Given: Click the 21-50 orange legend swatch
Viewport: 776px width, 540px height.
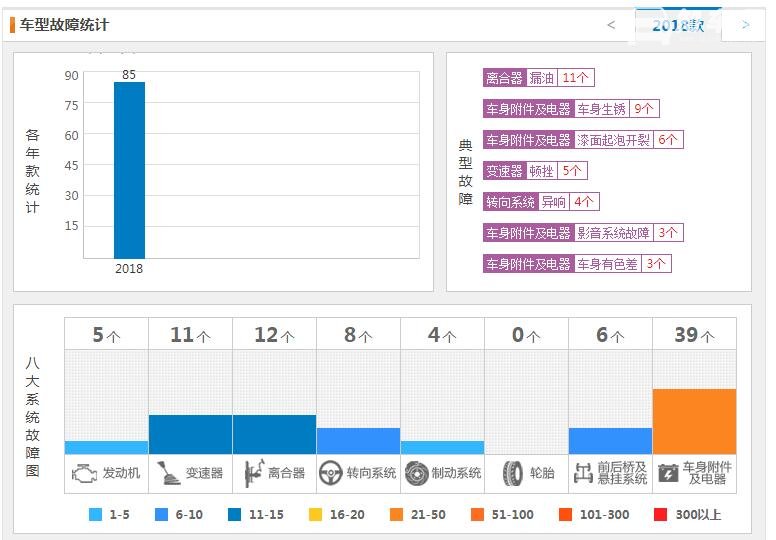Looking at the screenshot, I should click(396, 514).
